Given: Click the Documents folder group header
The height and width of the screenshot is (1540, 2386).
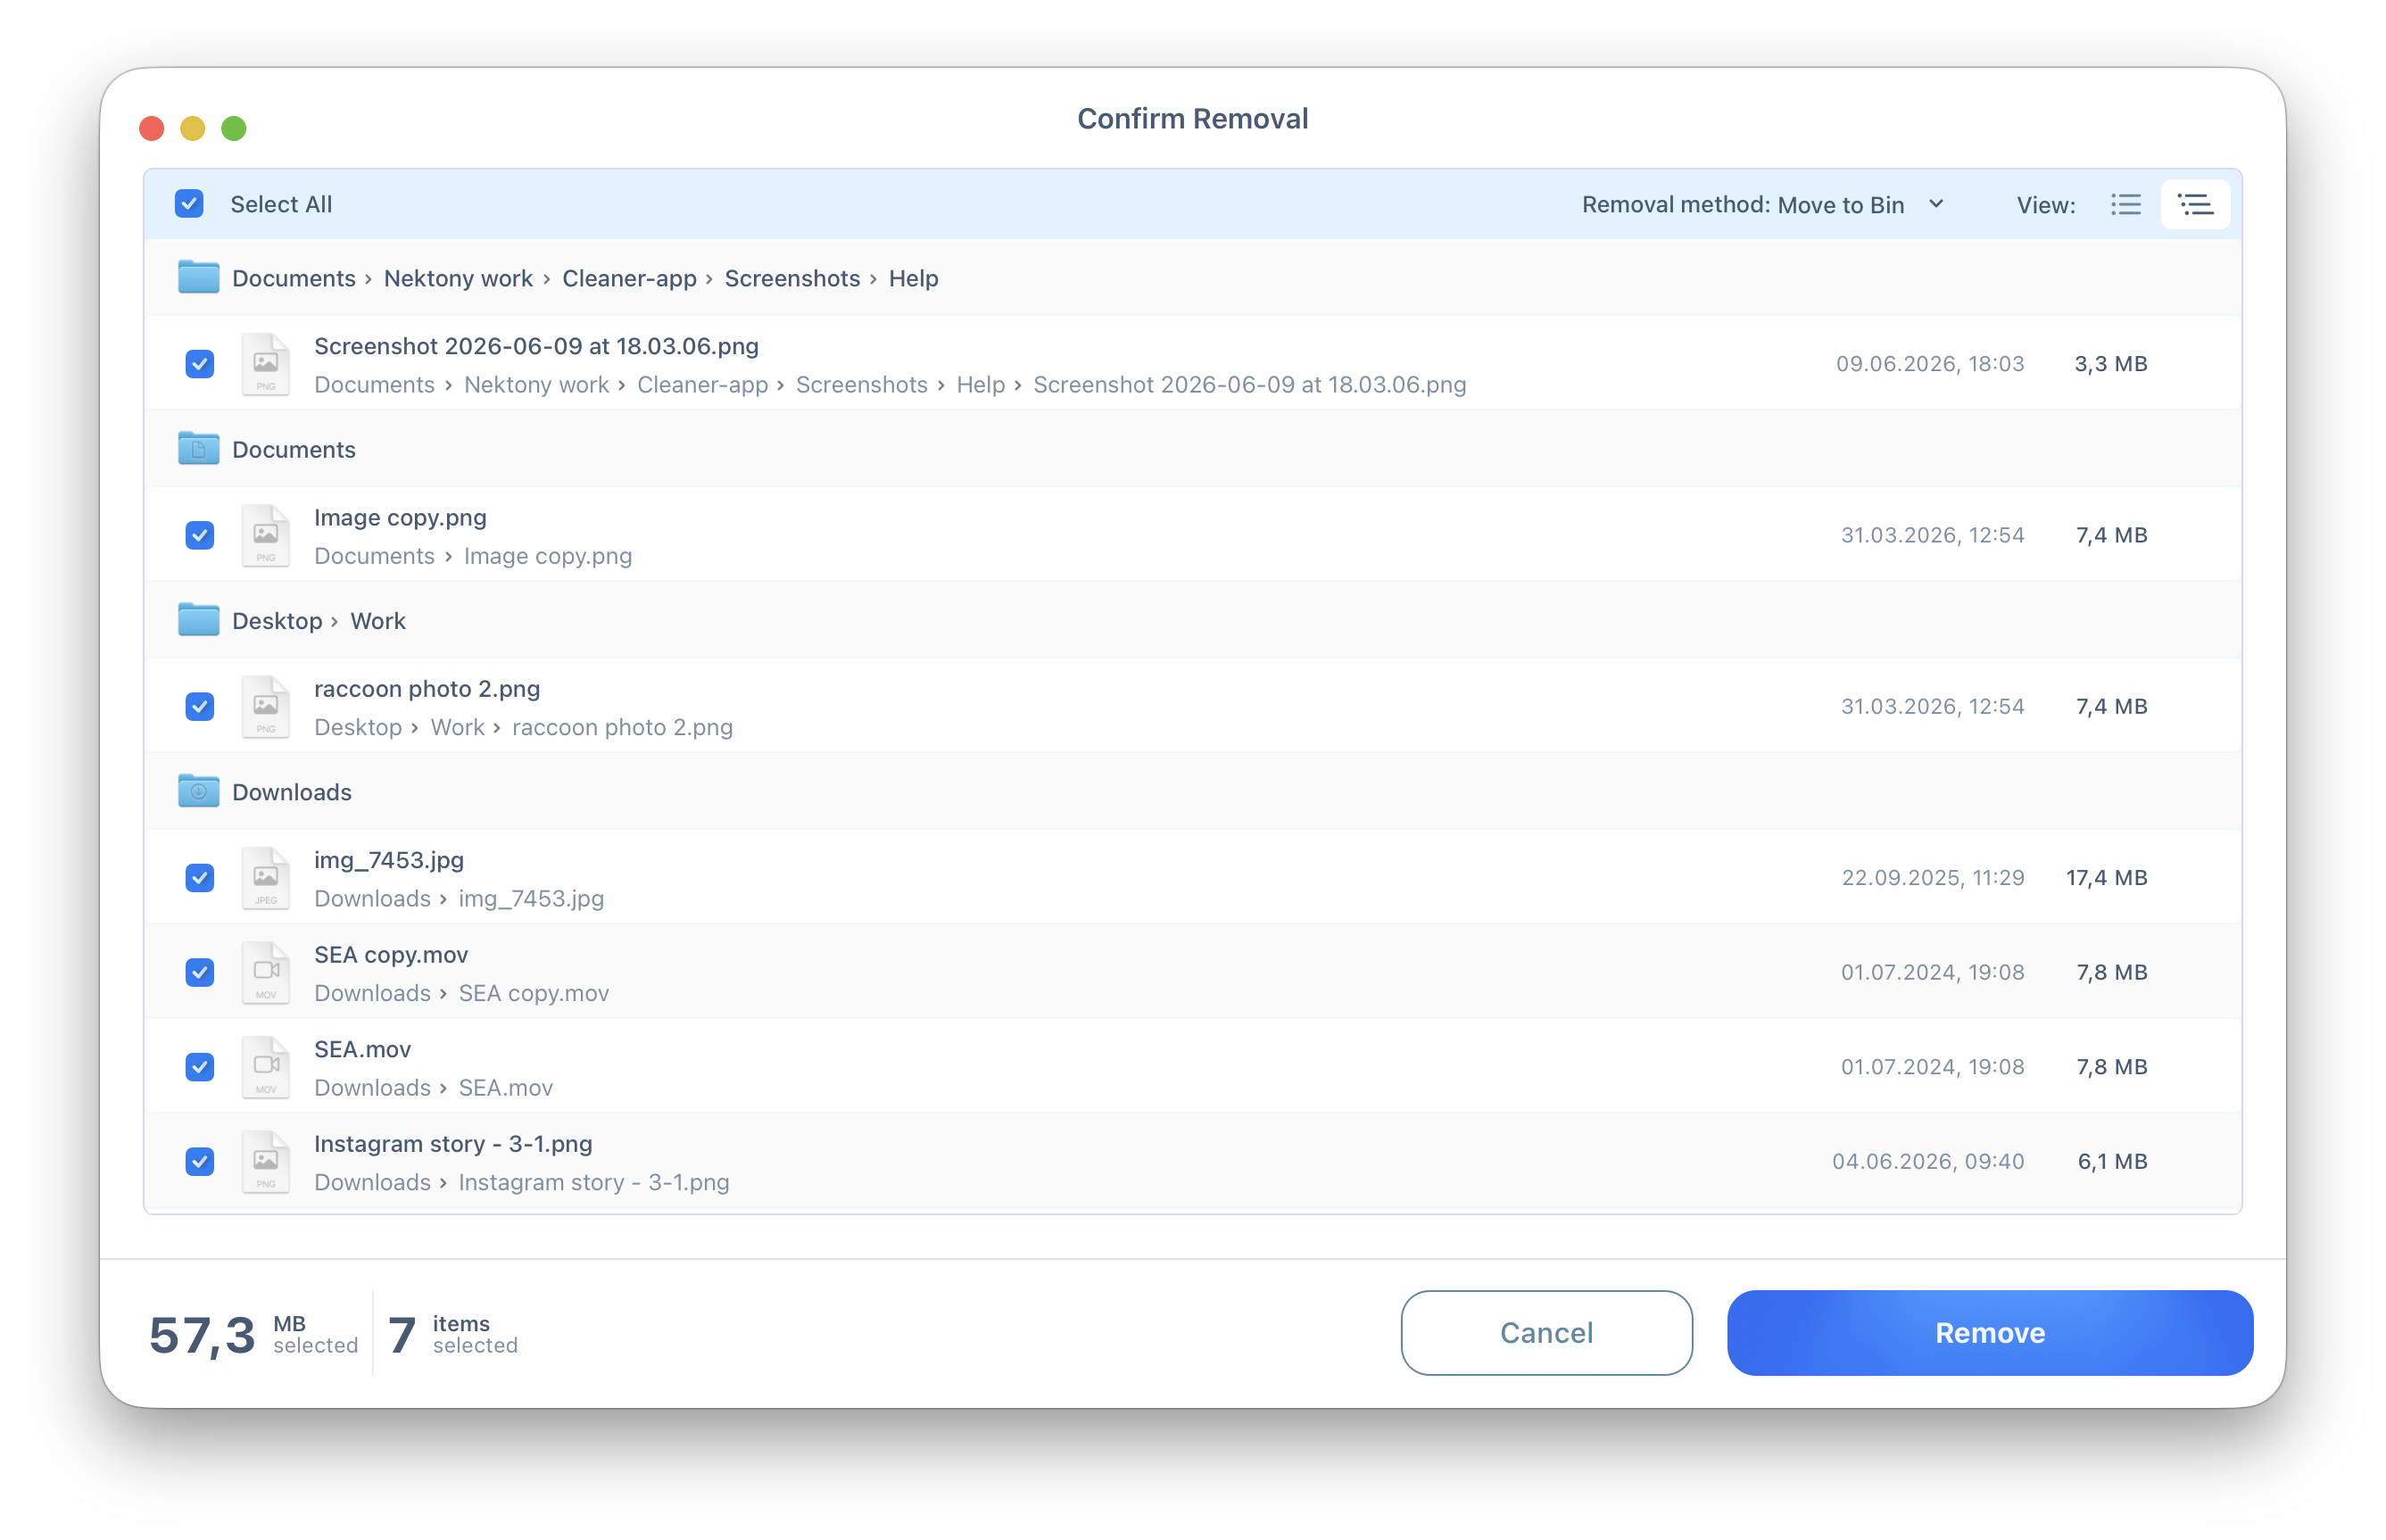Looking at the screenshot, I should coord(1192,449).
